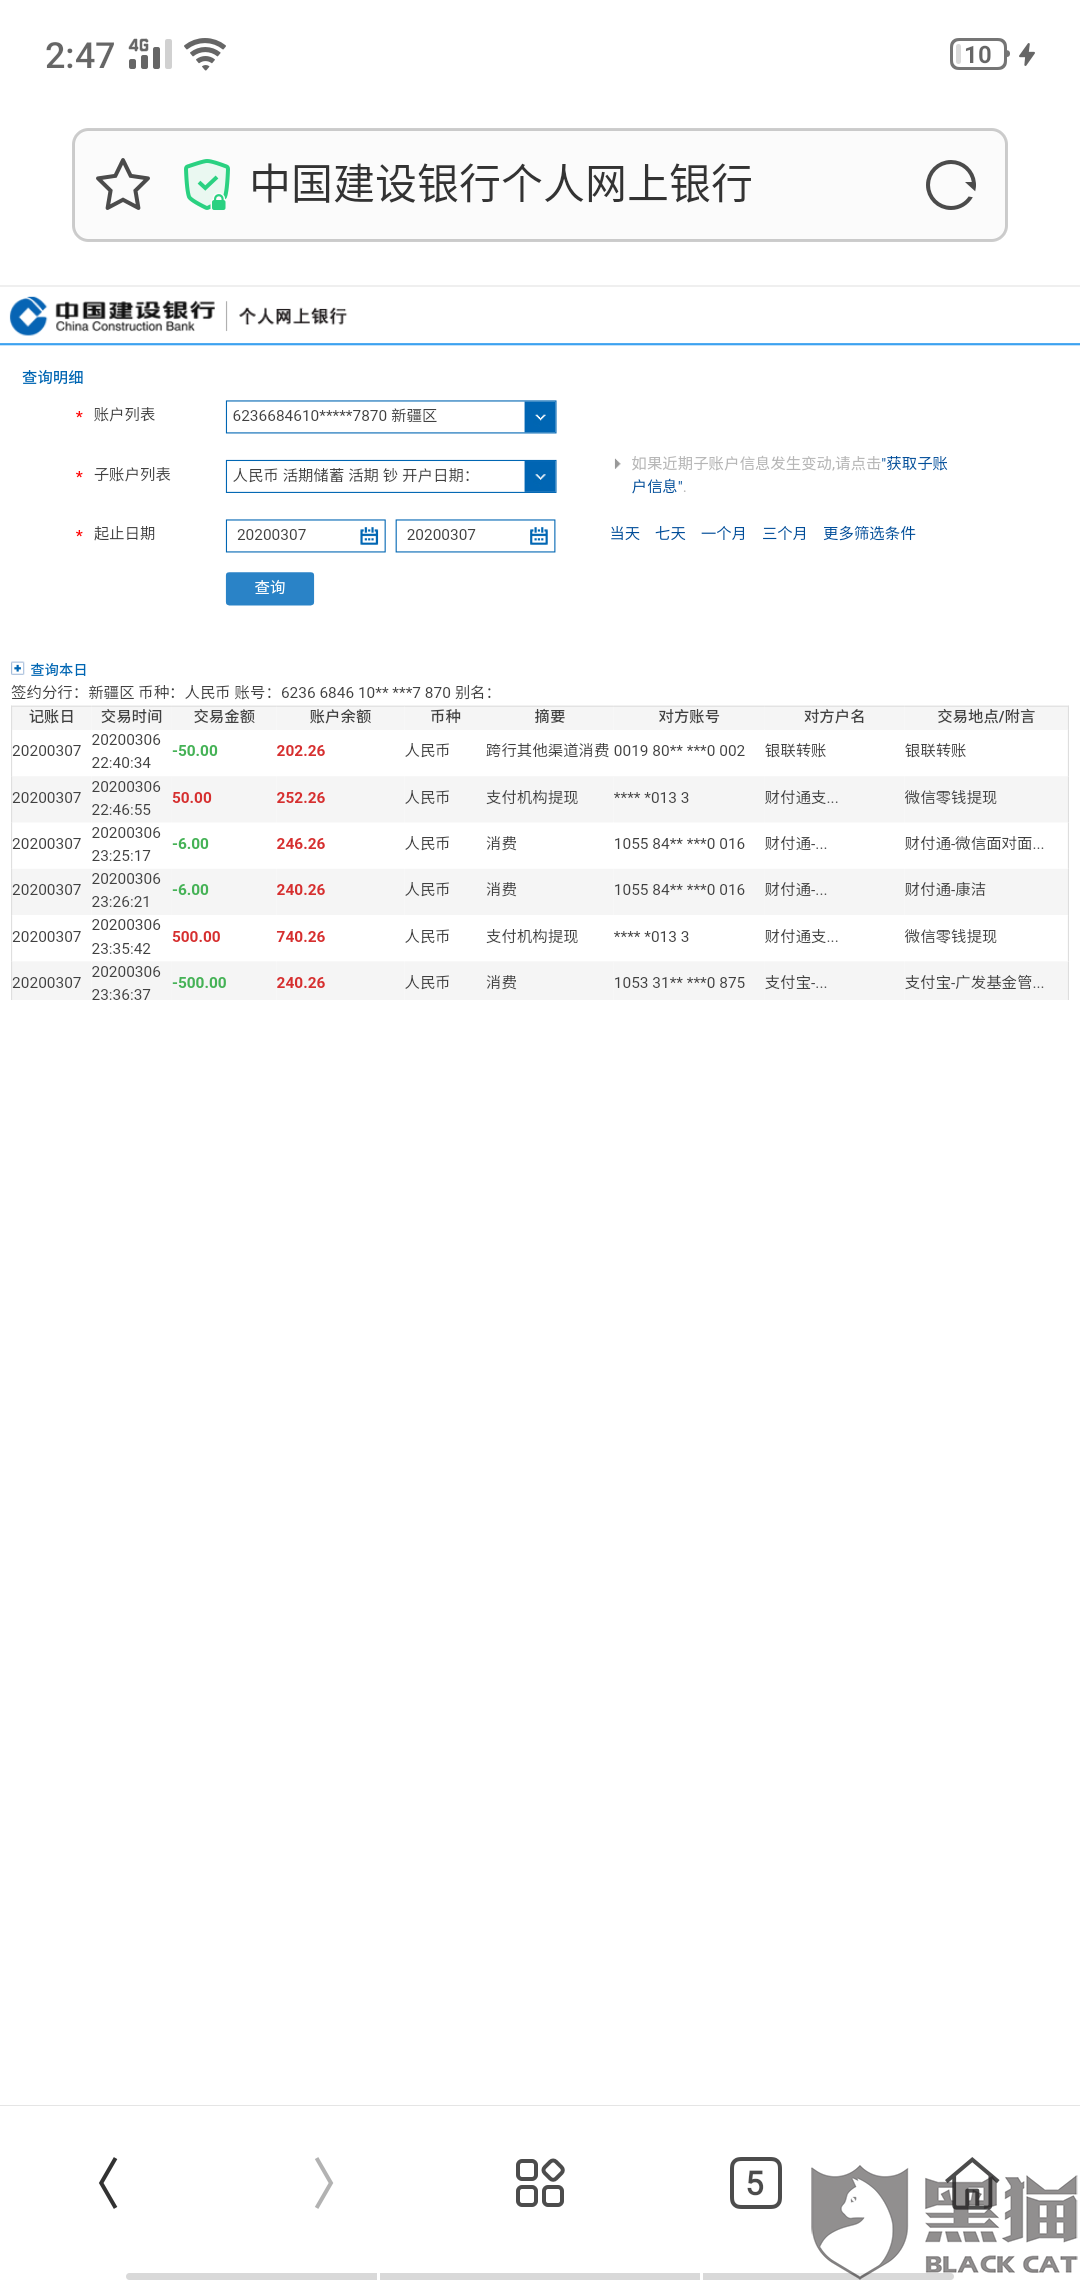Tap the bookmark star icon

123,185
